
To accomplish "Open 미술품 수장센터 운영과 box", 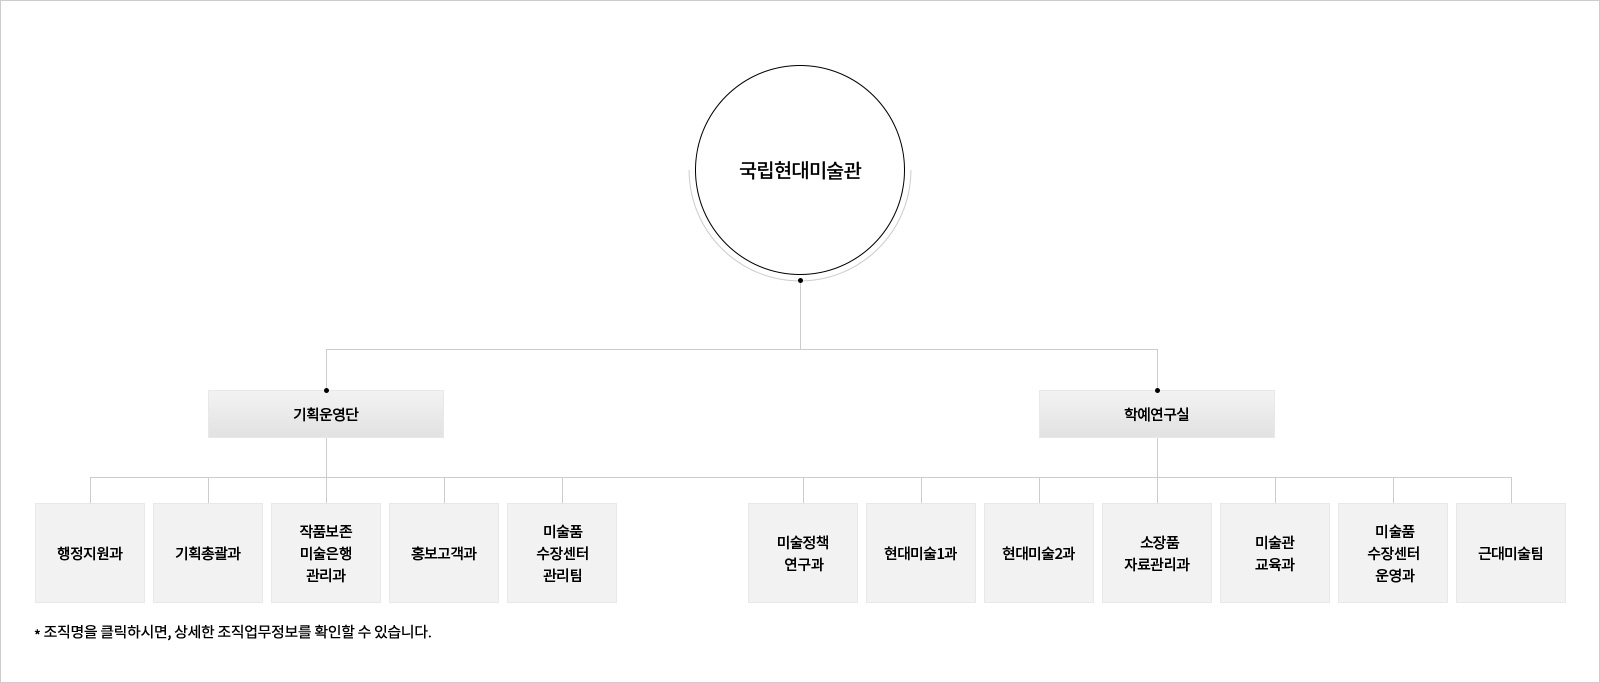I will 1393,553.
